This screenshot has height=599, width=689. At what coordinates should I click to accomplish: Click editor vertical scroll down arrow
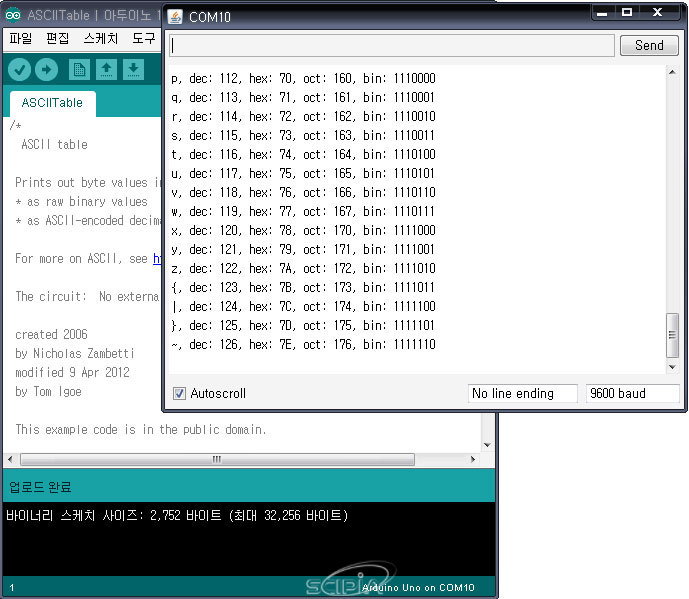(487, 445)
